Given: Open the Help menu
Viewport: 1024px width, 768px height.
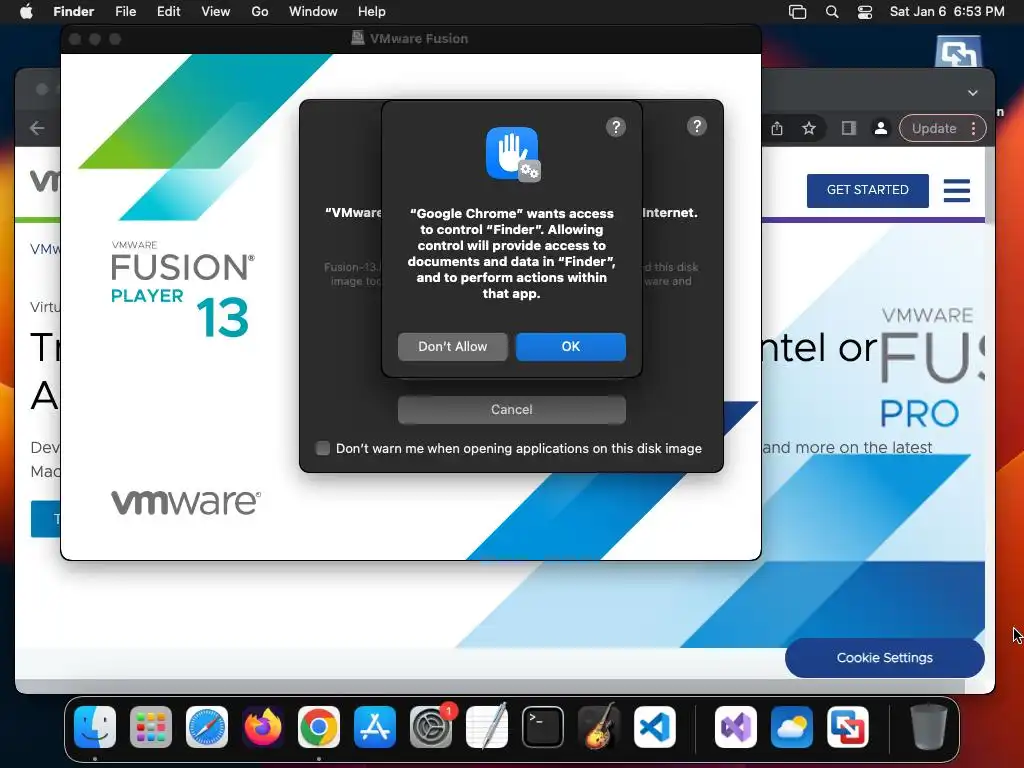Looking at the screenshot, I should (372, 11).
